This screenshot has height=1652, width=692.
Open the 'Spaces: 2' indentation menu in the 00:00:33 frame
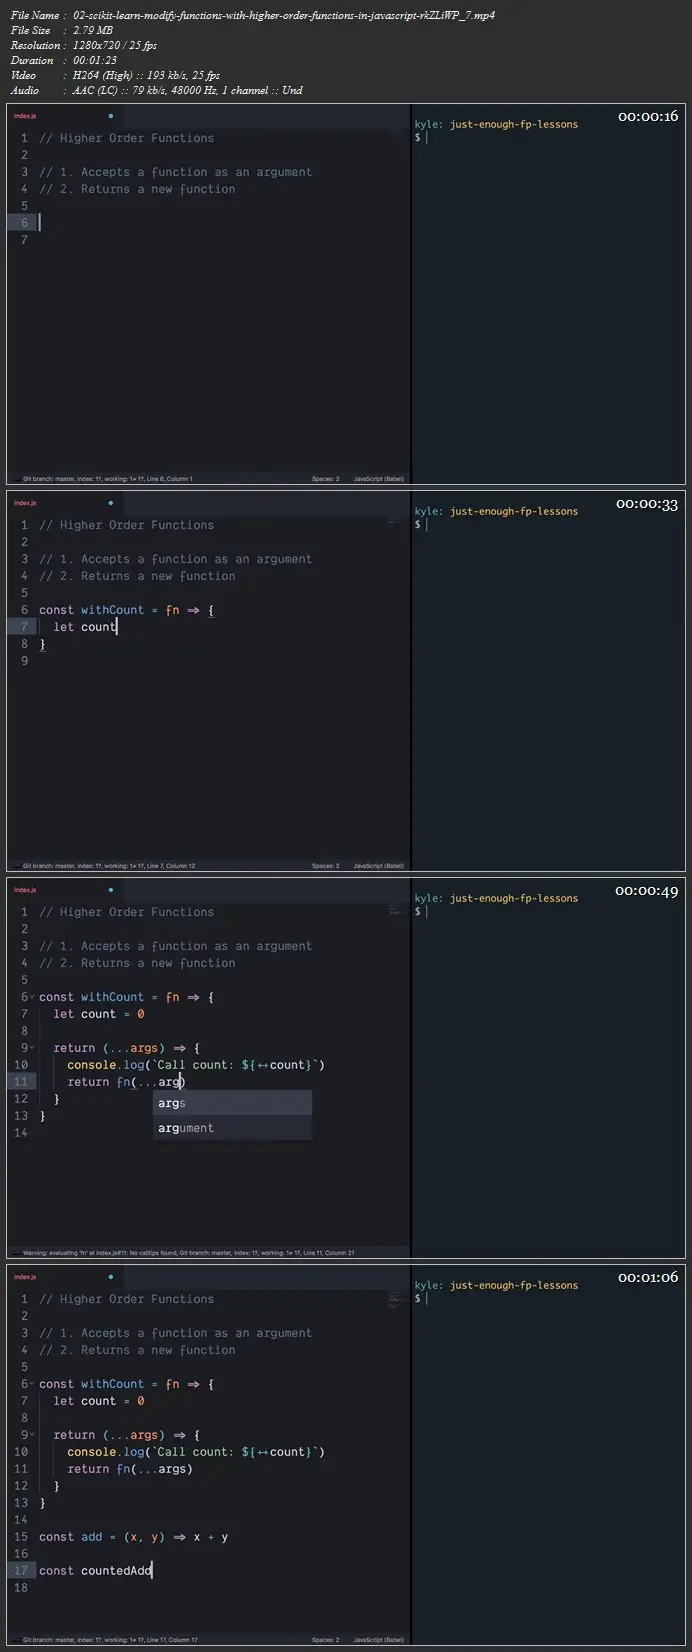[x=325, y=866]
